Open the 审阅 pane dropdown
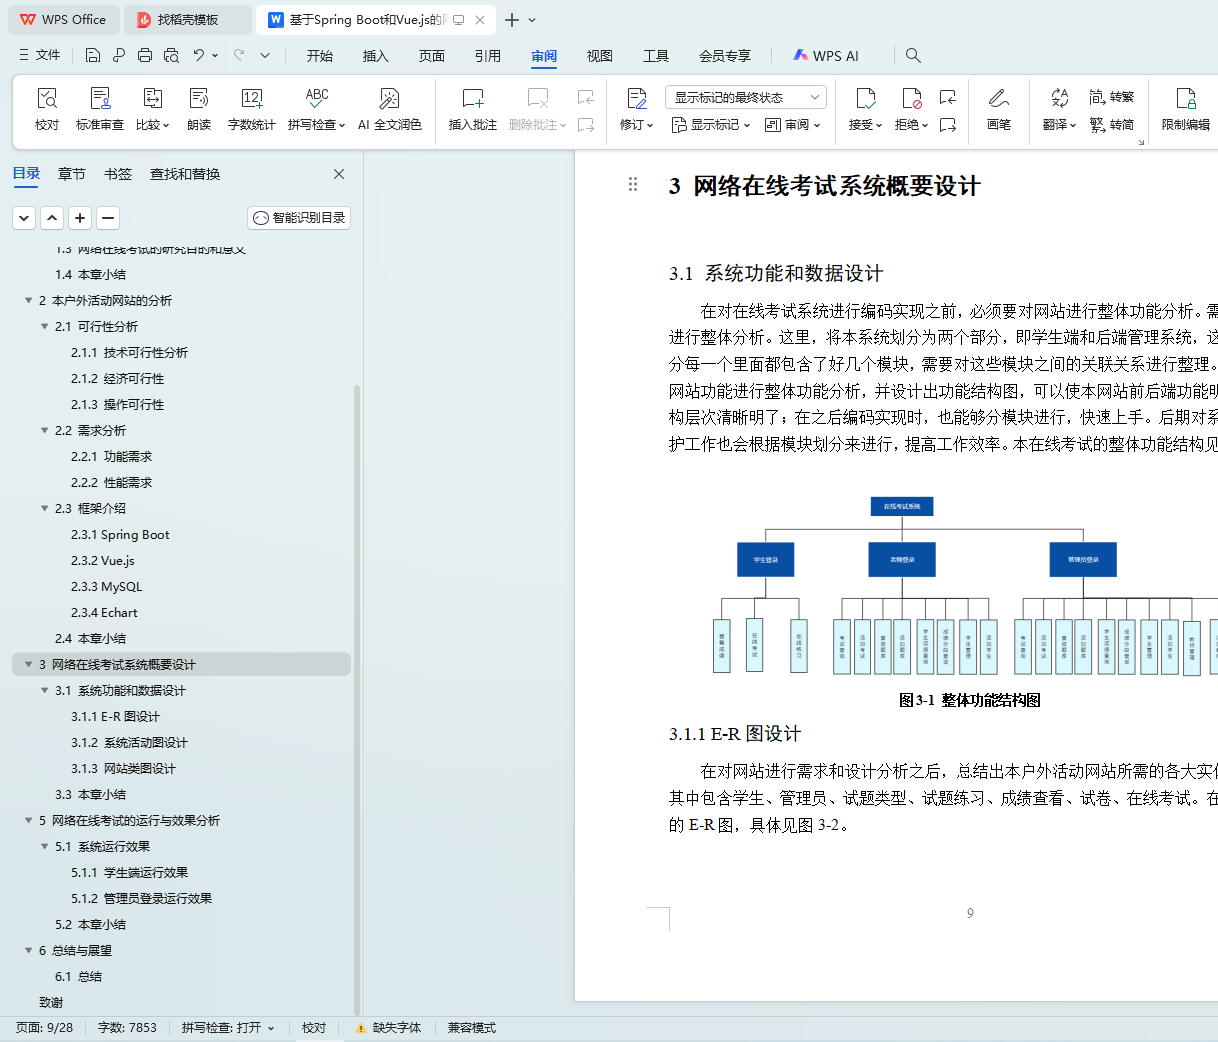Viewport: 1218px width, 1042px height. coord(792,125)
